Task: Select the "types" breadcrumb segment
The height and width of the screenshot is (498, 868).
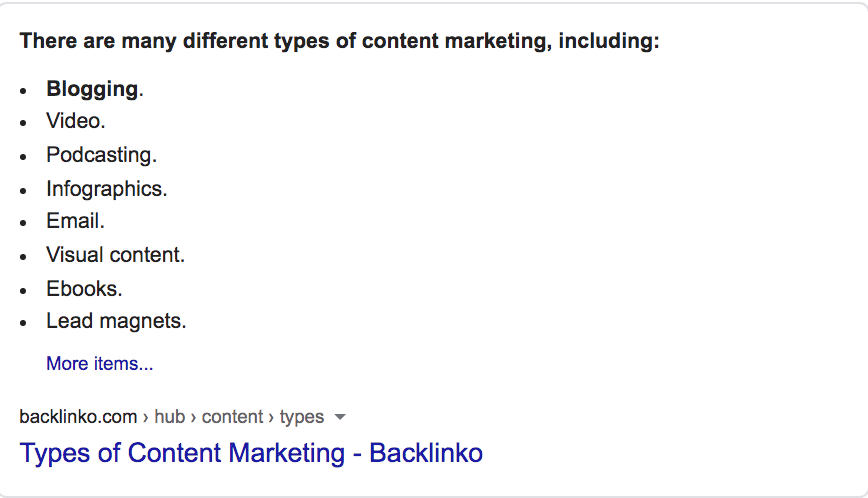Action: coord(302,417)
